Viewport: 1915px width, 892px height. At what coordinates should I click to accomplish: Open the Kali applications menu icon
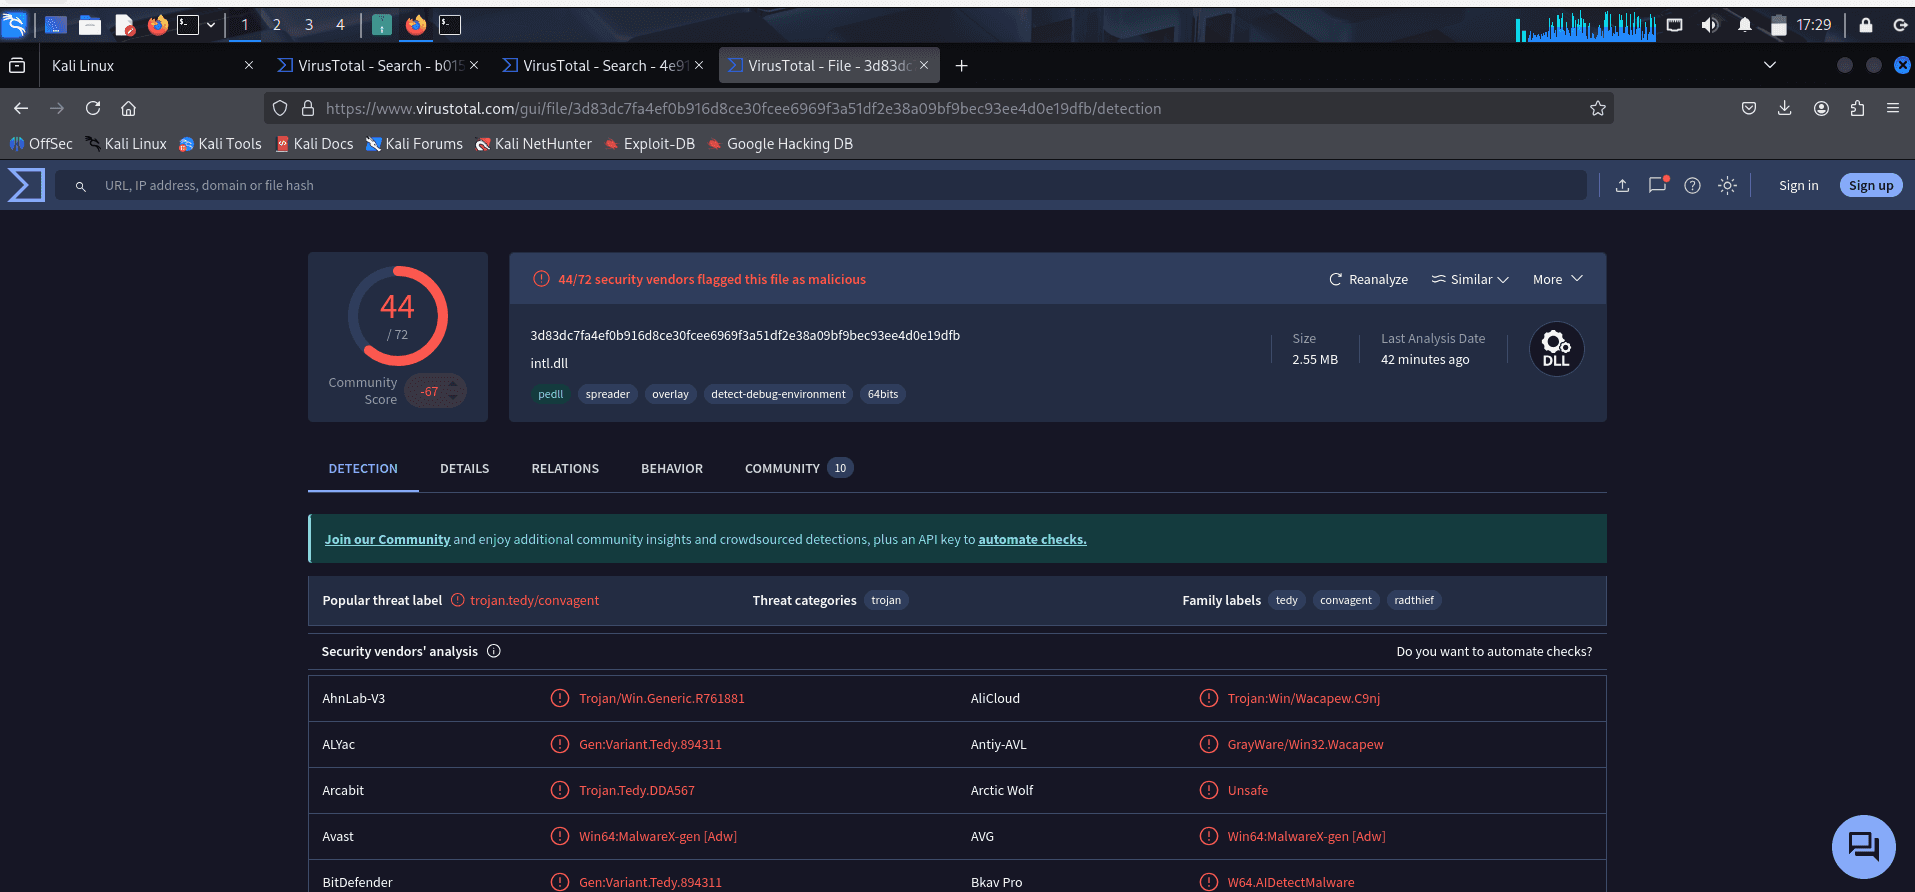[x=14, y=25]
